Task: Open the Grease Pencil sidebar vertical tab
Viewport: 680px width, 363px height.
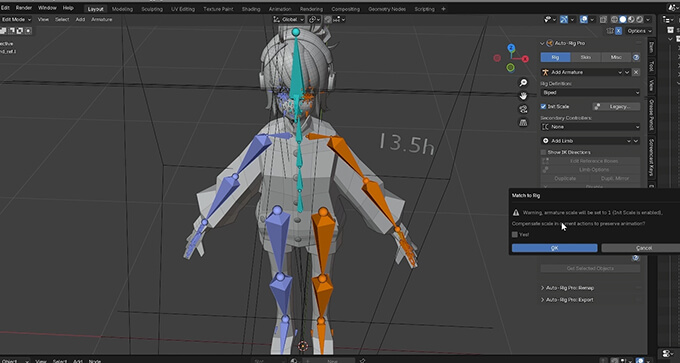Action: [651, 114]
